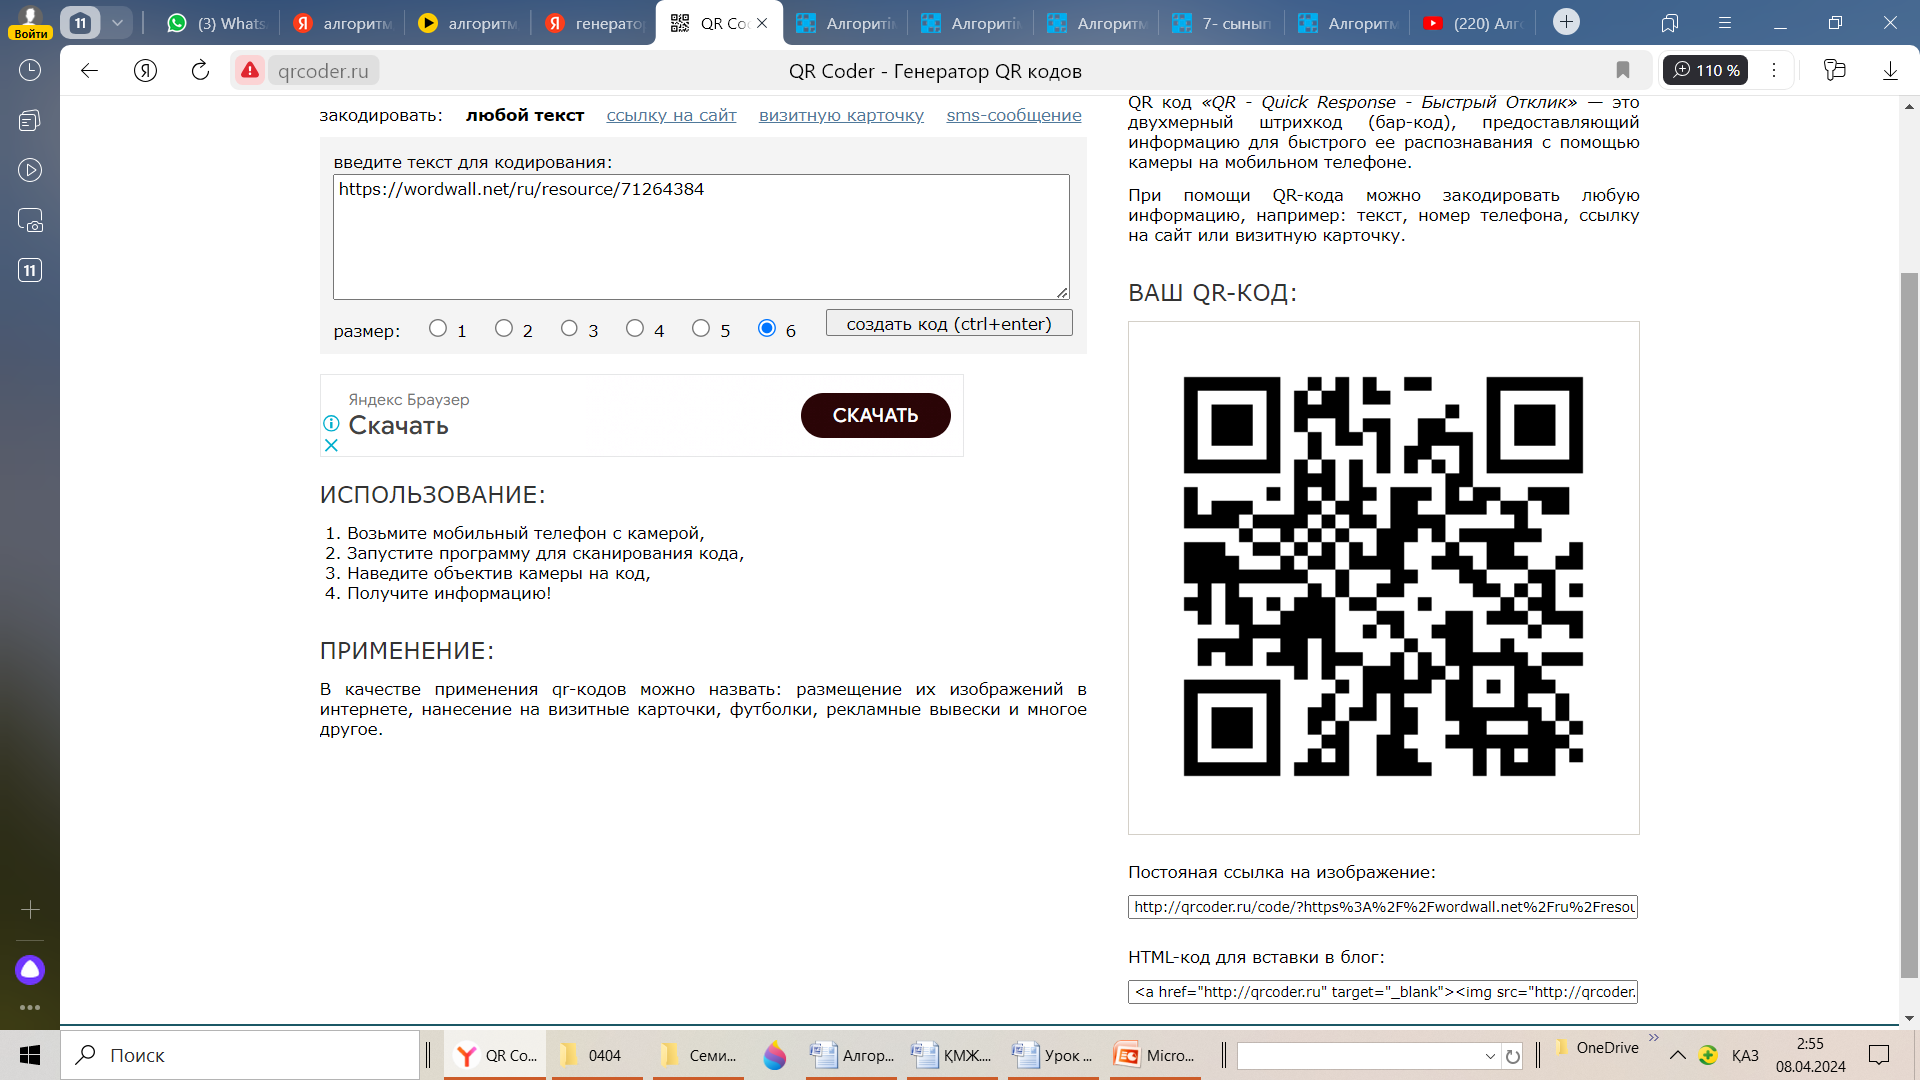Select size 1 radio button
Viewport: 1920px width, 1080px height.
click(x=438, y=328)
